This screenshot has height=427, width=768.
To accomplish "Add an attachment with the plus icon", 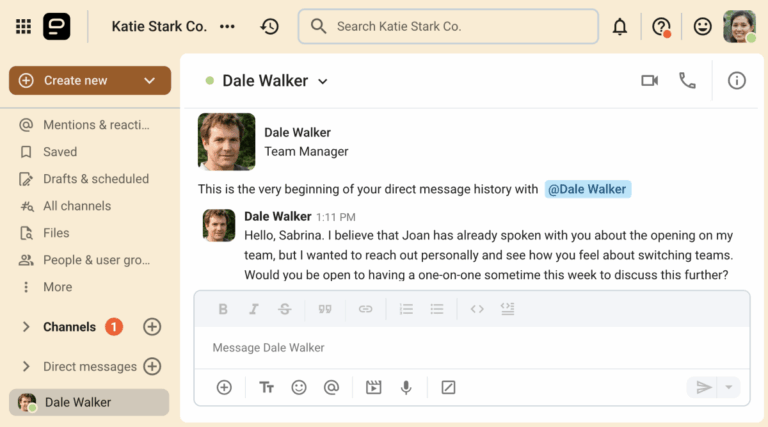I will (x=224, y=387).
